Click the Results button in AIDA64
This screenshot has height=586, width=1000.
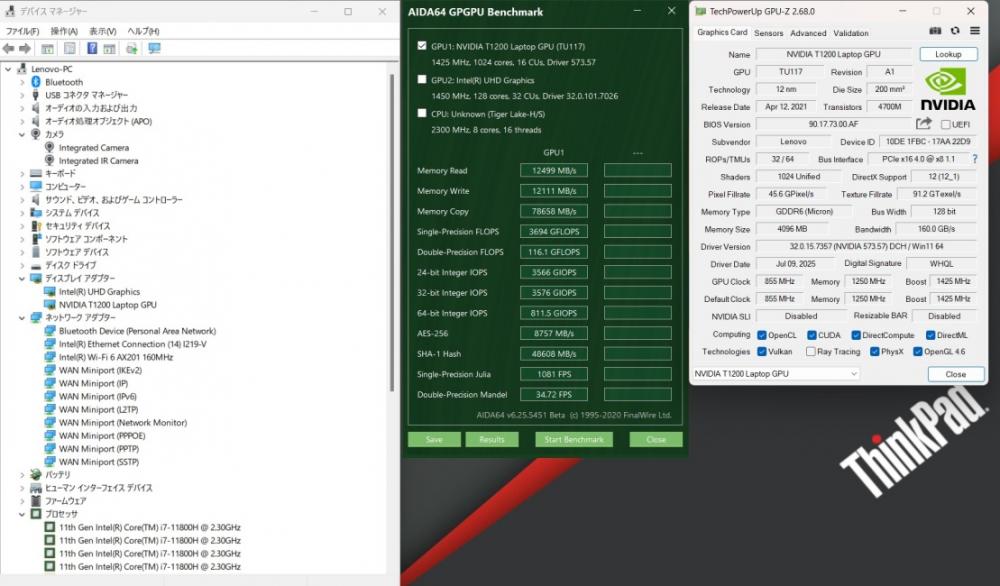(x=492, y=439)
